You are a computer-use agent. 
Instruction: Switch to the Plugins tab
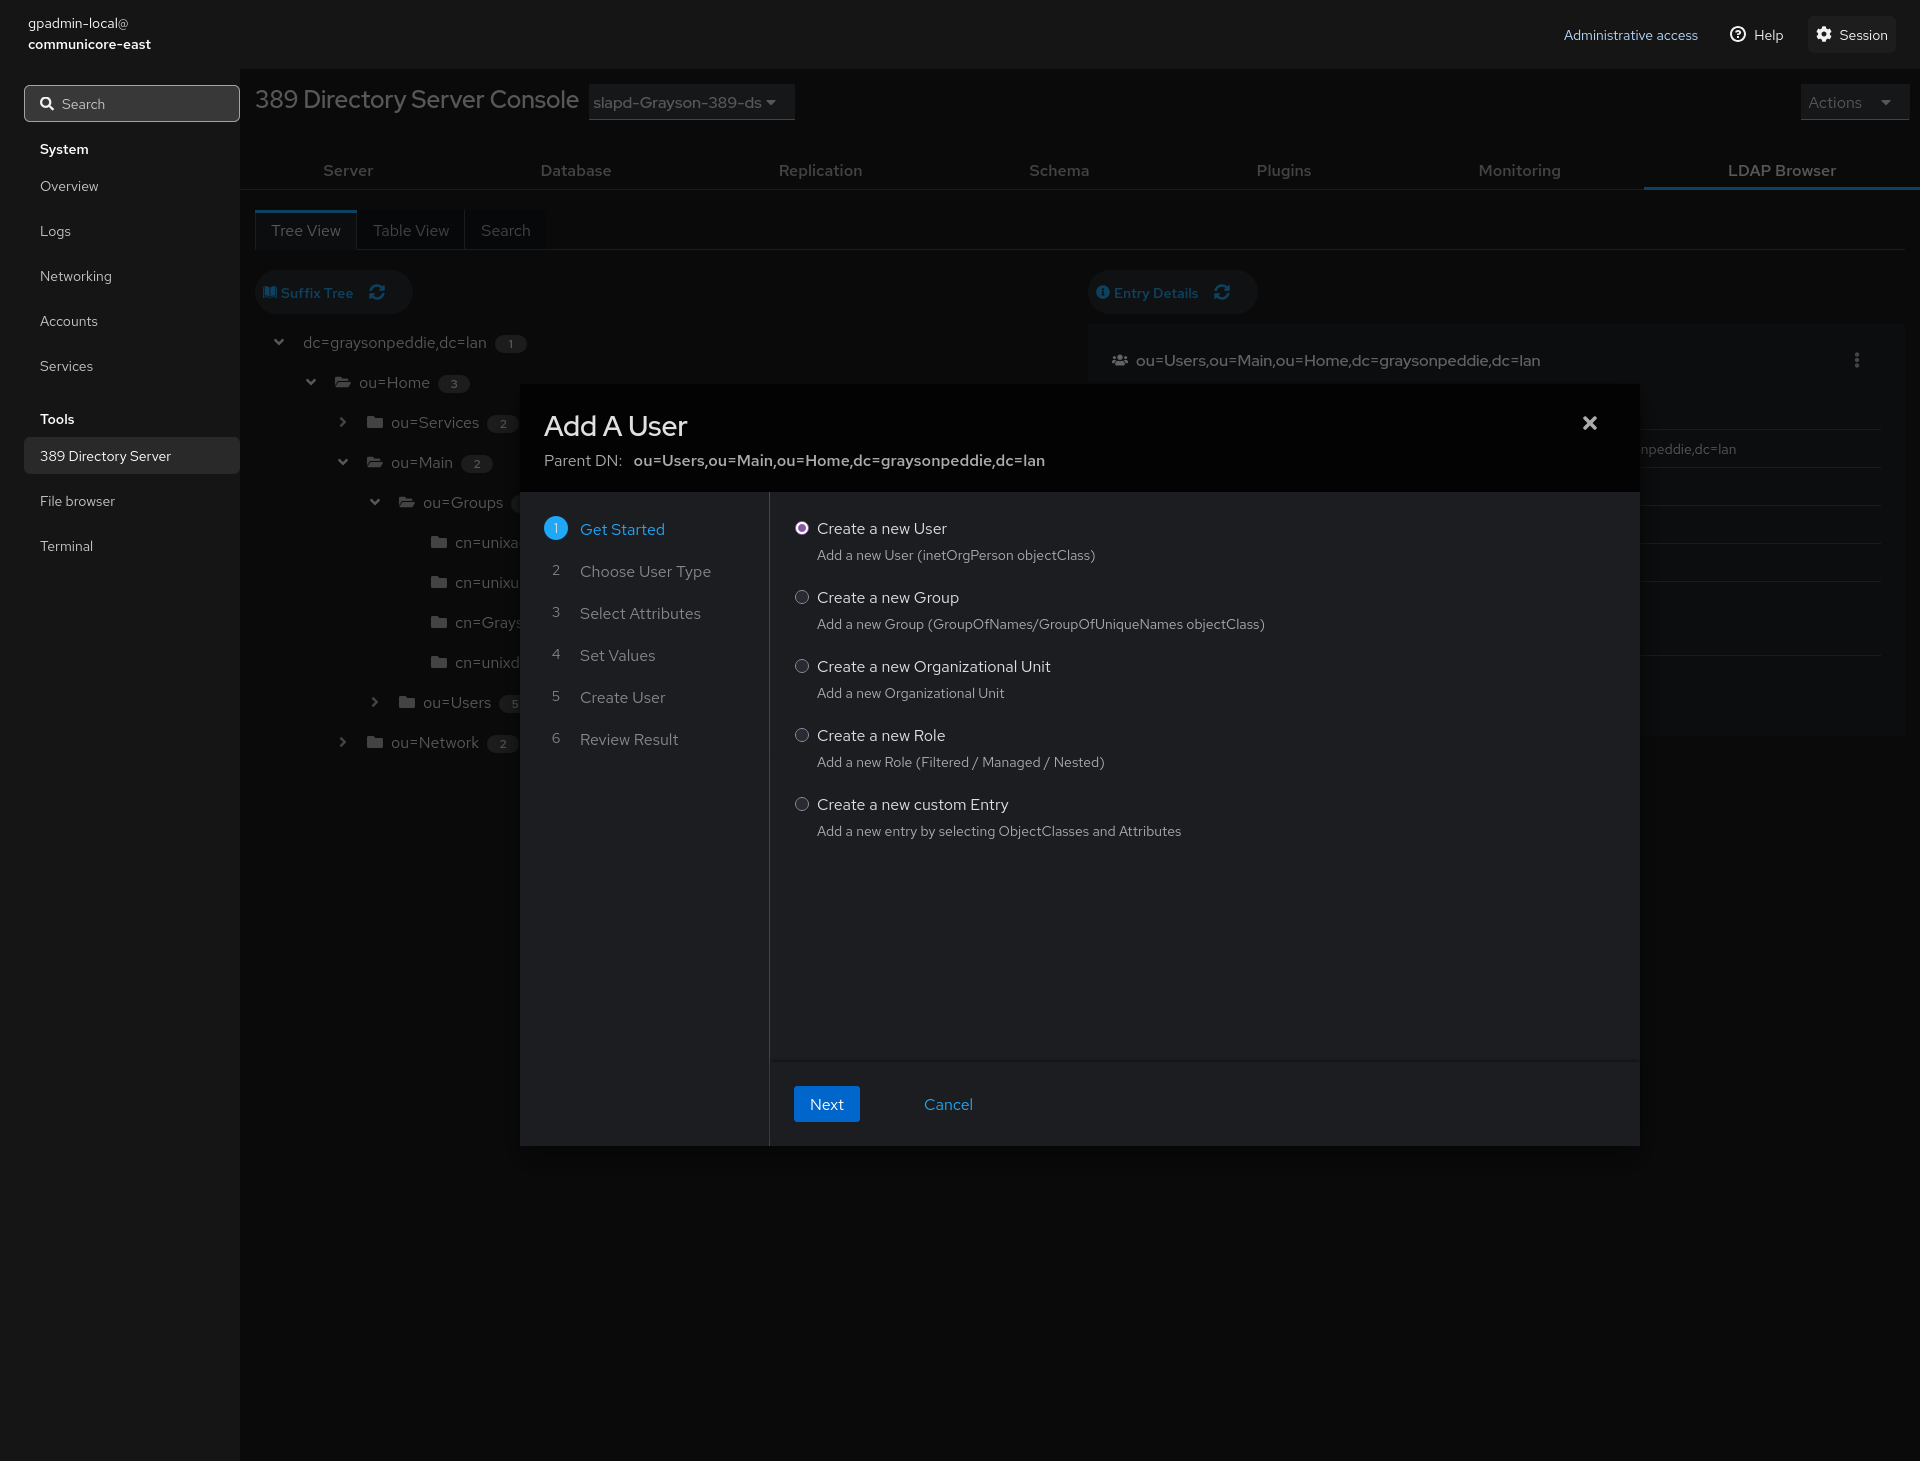pos(1284,170)
